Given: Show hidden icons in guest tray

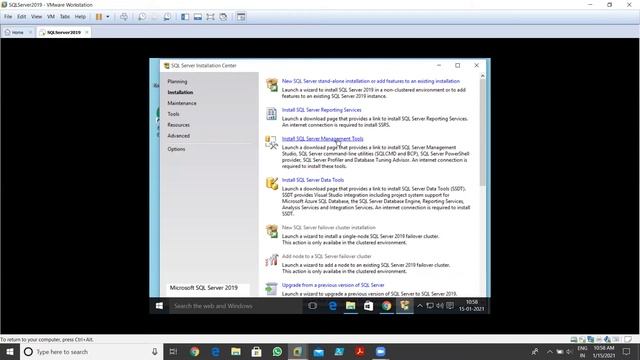Looking at the screenshot, I should [x=420, y=306].
